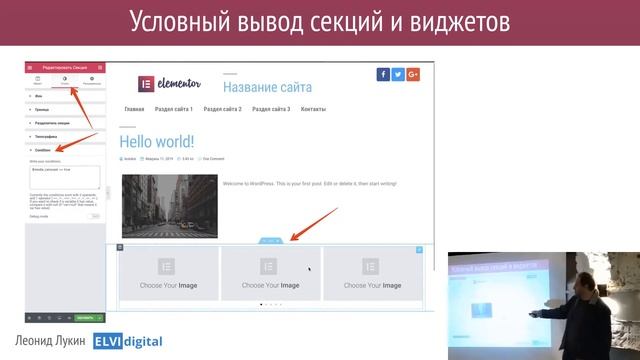Screen dimensions: 640x360
Task: Click the last carousel pagination dot
Action: [x=281, y=304]
